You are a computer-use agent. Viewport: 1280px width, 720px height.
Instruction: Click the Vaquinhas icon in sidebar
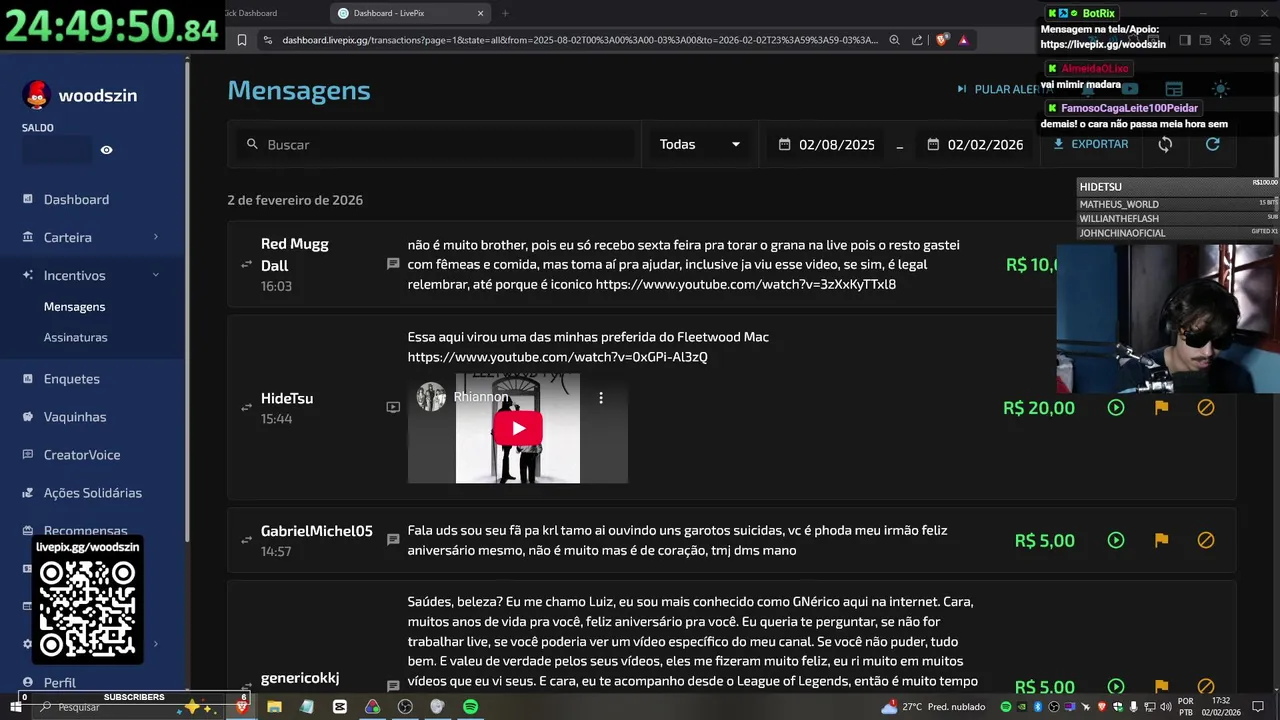pos(28,417)
